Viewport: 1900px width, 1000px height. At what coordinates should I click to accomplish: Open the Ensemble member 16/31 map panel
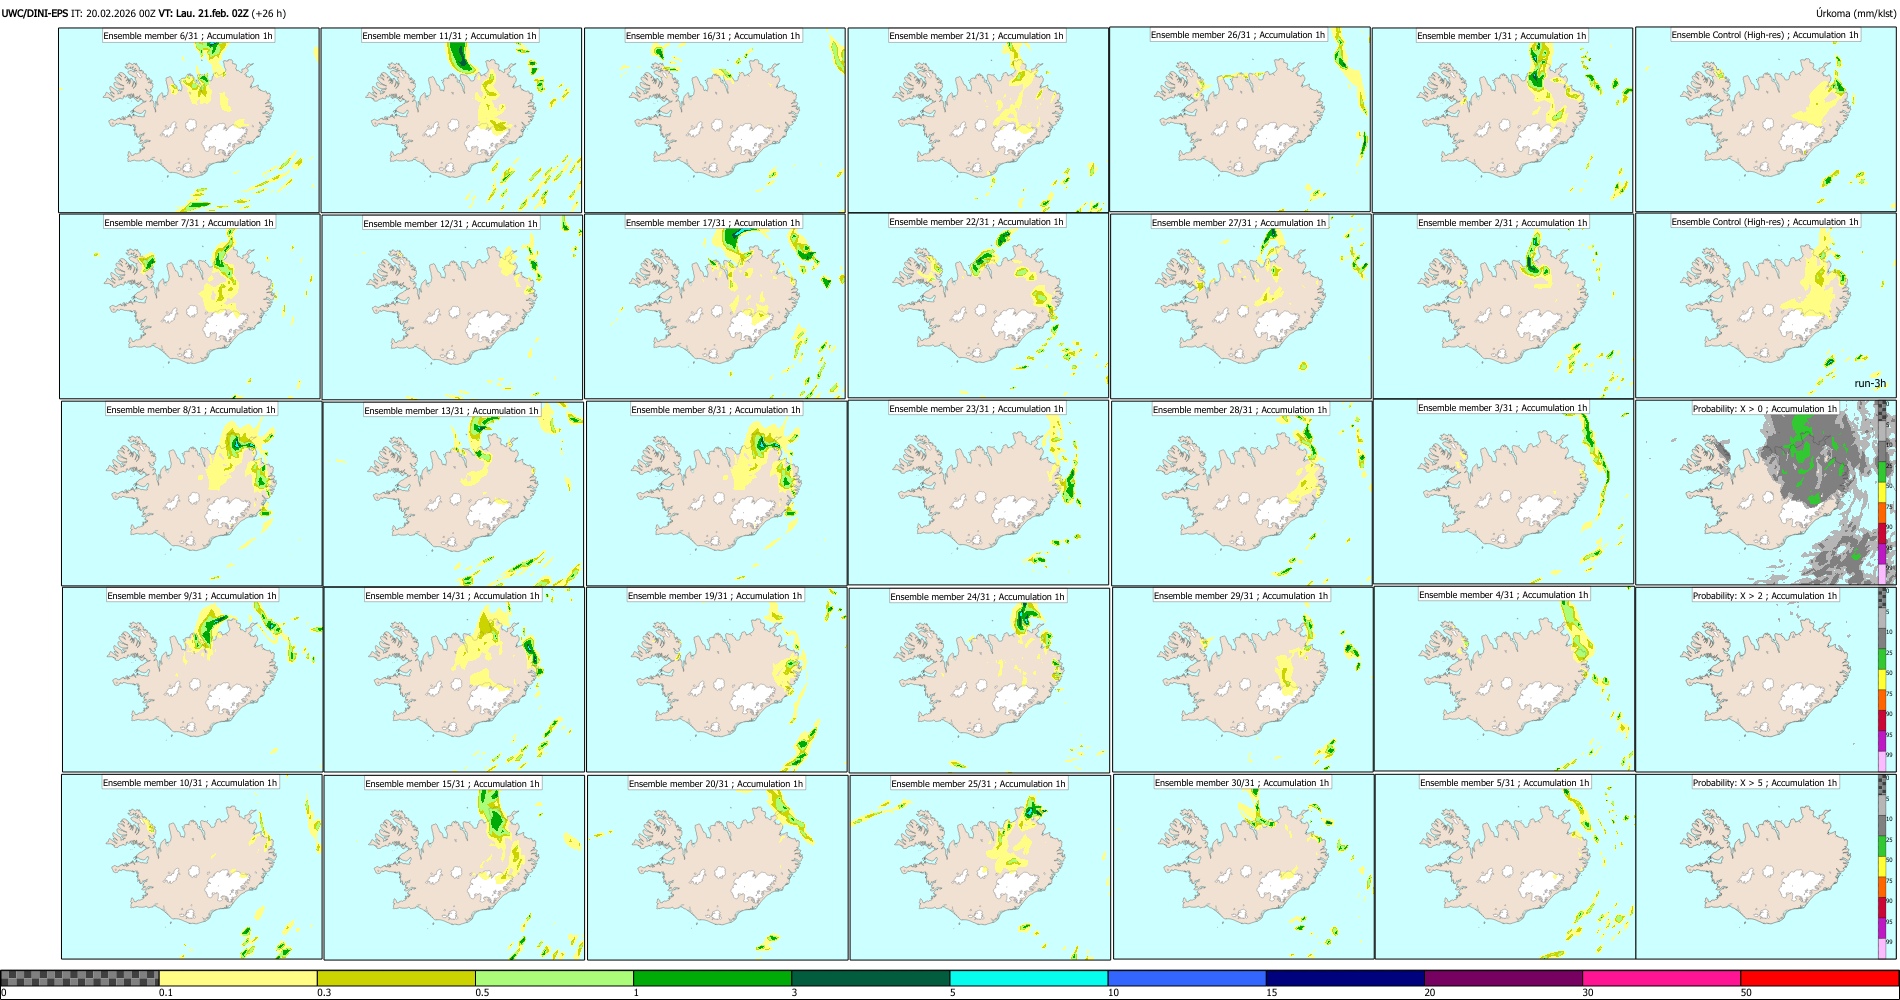point(714,120)
